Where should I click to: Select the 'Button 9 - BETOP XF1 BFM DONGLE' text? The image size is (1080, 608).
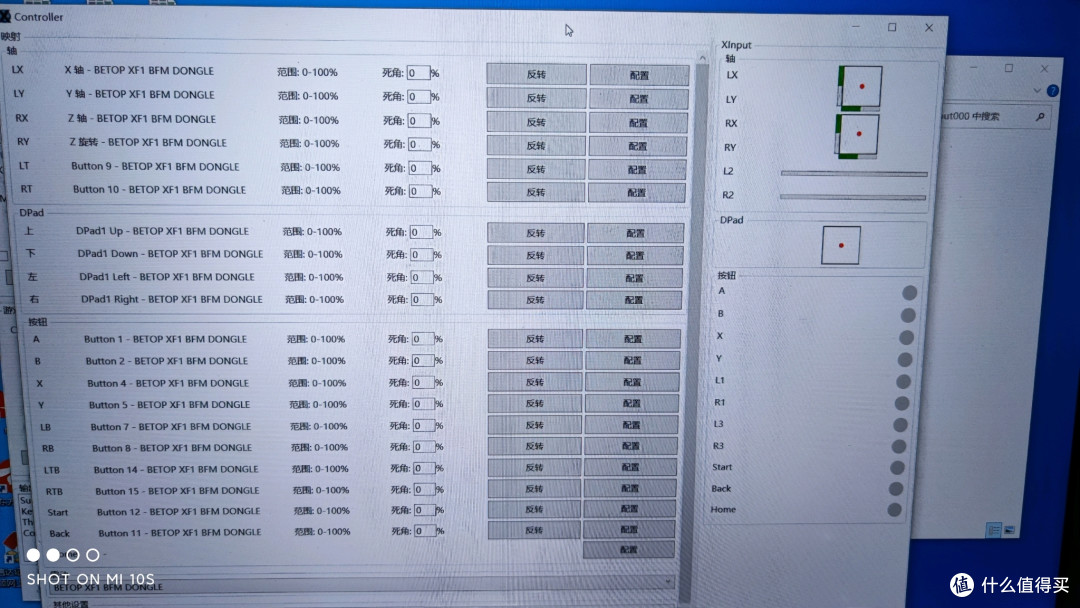pyautogui.click(x=155, y=167)
